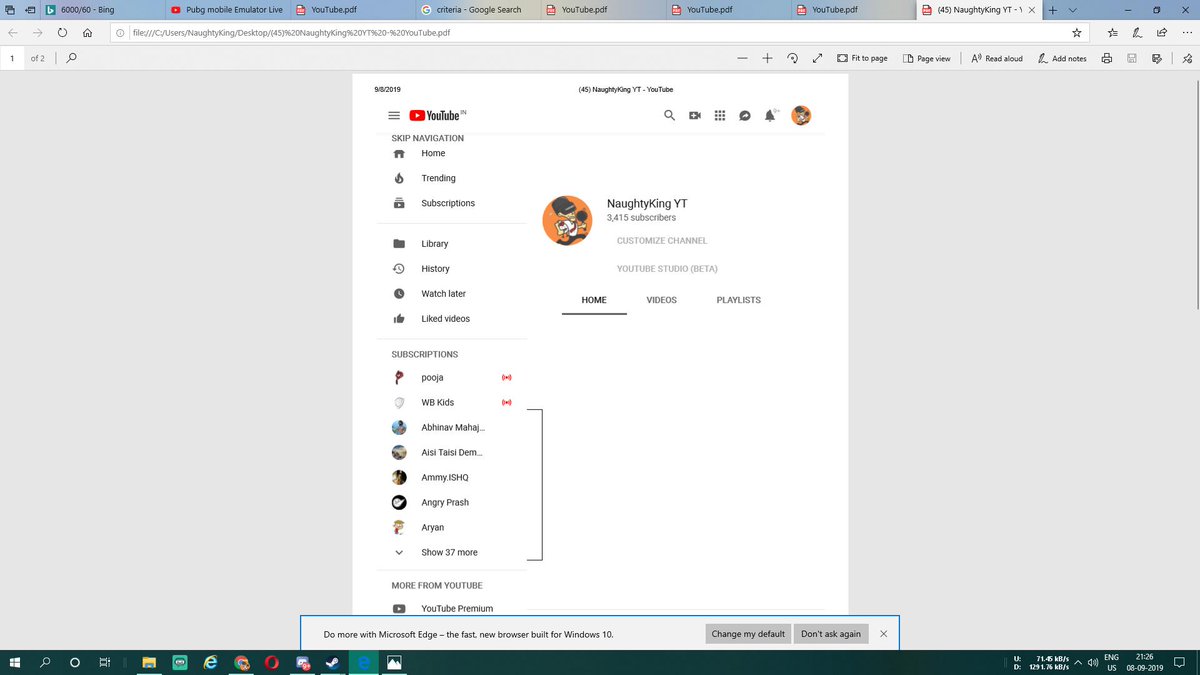This screenshot has width=1200, height=675.
Task: Click Add notes button
Action: 1062,58
